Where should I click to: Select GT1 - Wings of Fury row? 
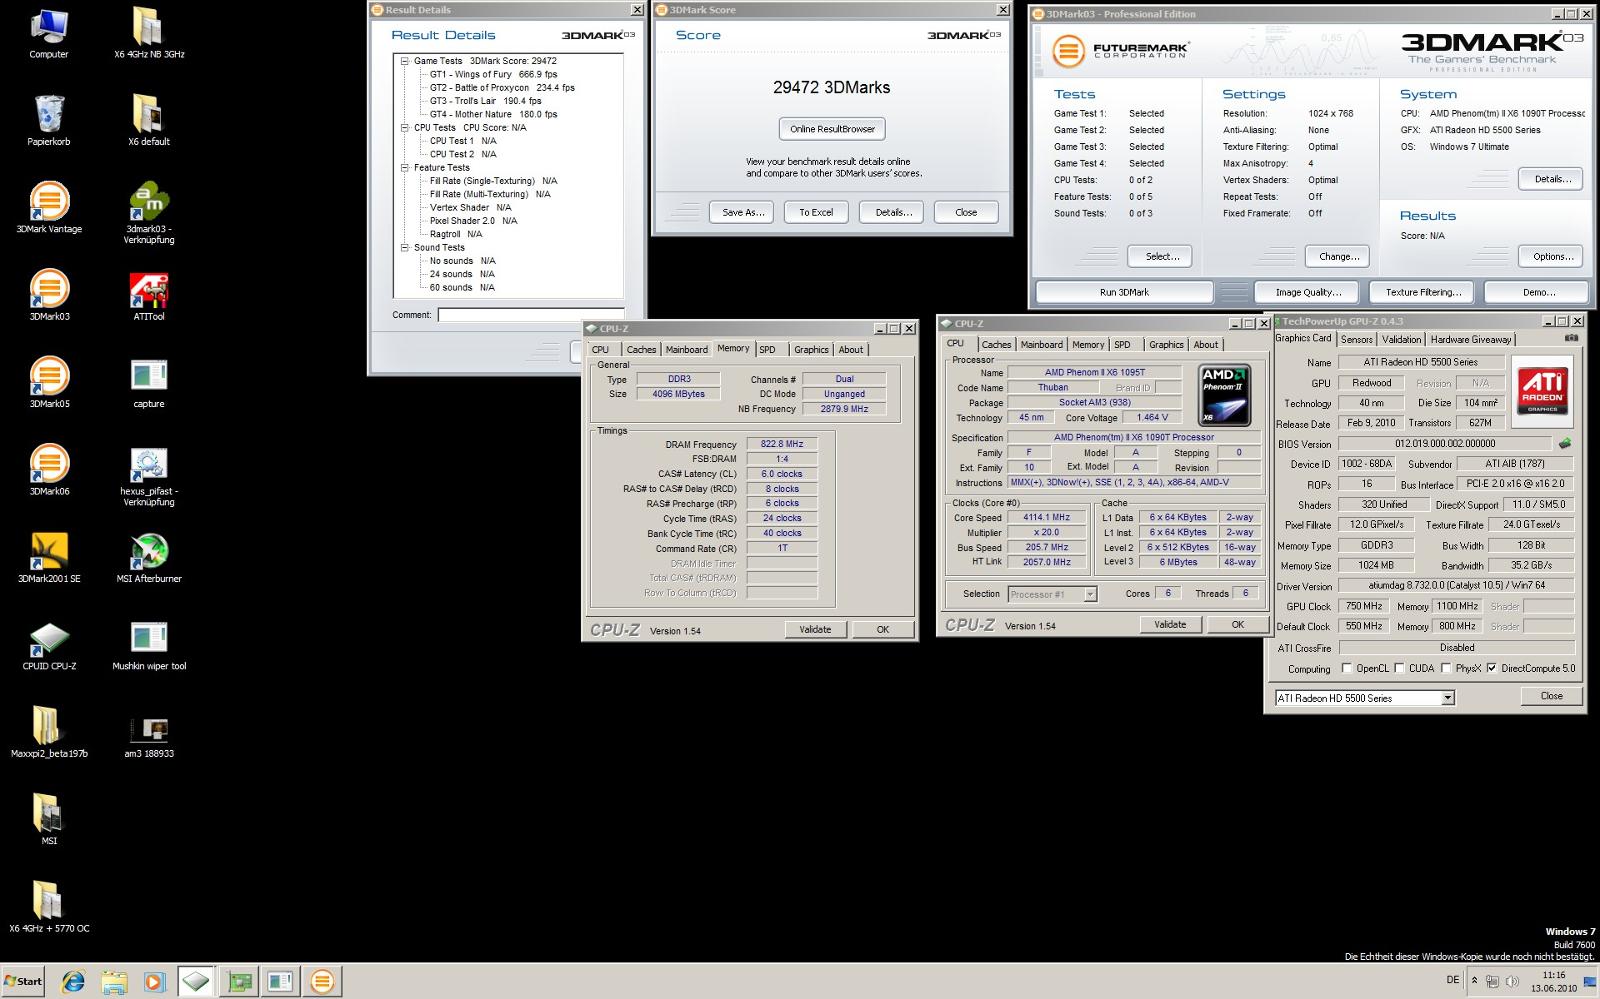[493, 74]
